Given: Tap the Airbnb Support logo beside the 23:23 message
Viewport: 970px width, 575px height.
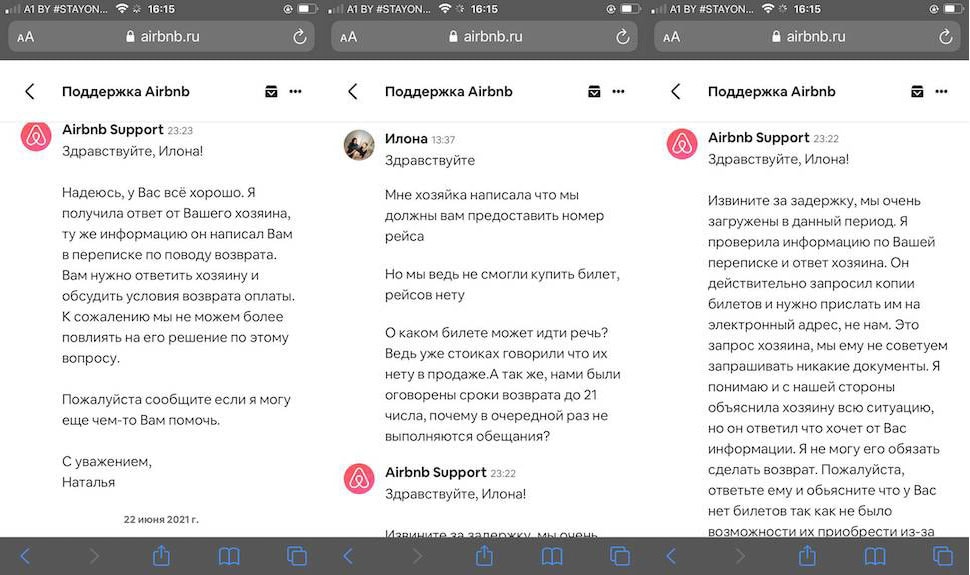Looking at the screenshot, I should tap(36, 136).
